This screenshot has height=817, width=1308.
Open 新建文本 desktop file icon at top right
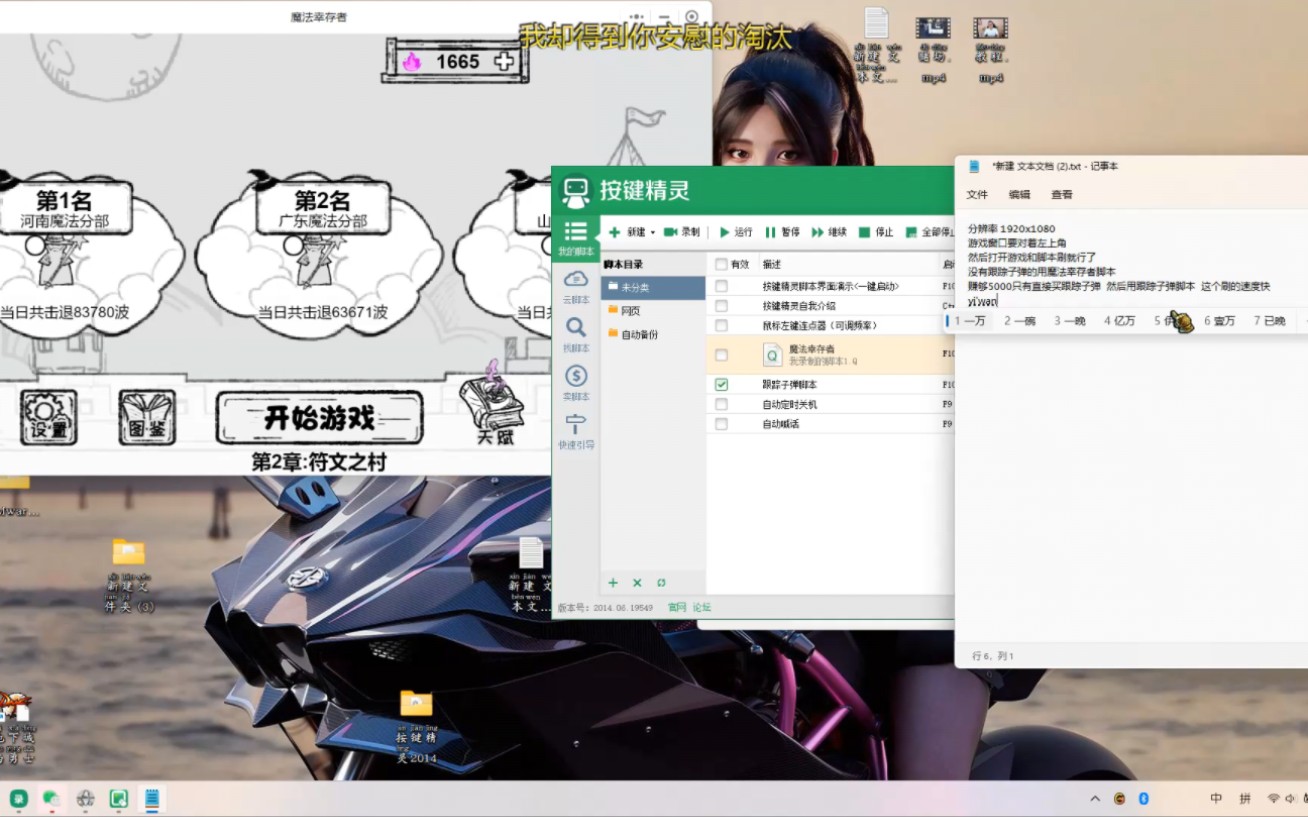click(x=876, y=45)
